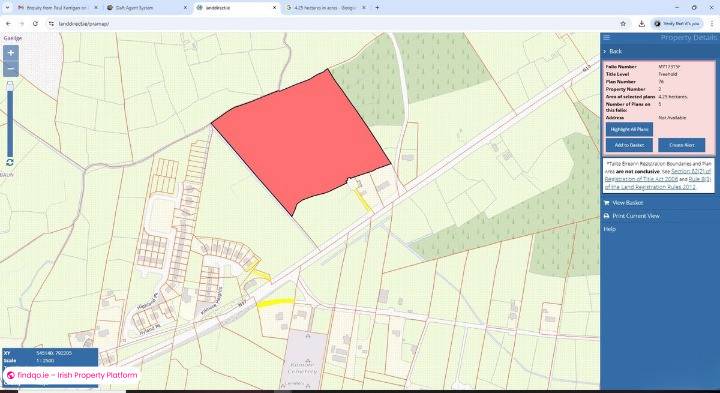The image size is (720, 393).
Task: Close the Daft Agent System tab
Action: pyautogui.click(x=186, y=8)
